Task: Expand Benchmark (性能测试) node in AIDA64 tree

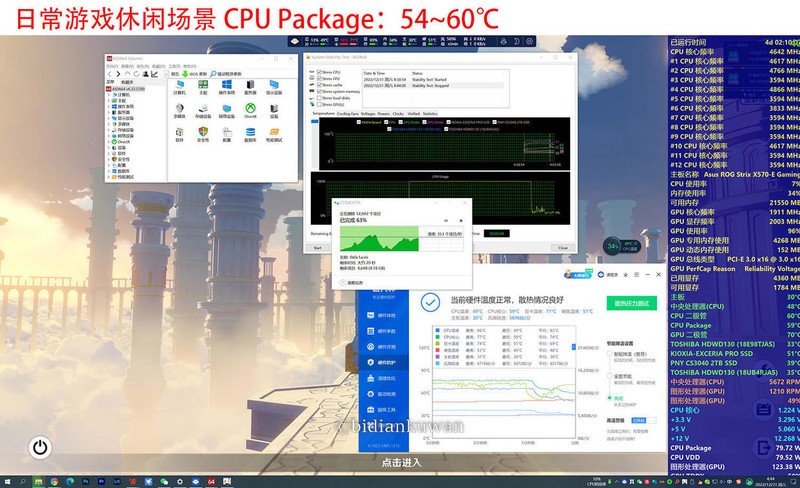Action: (108, 177)
